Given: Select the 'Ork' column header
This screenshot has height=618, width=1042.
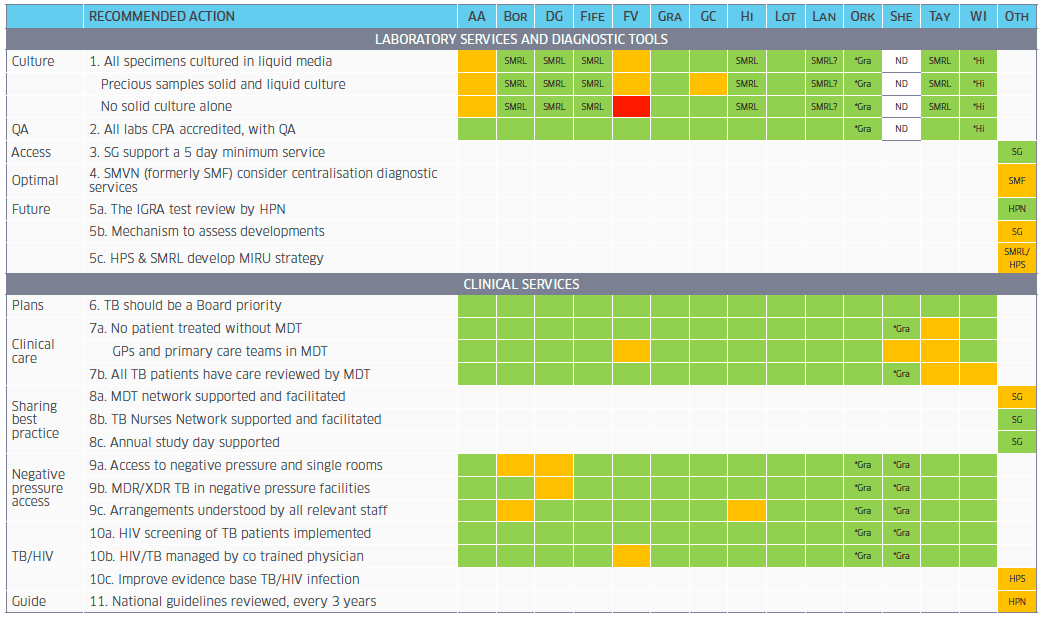Looking at the screenshot, I should point(863,17).
